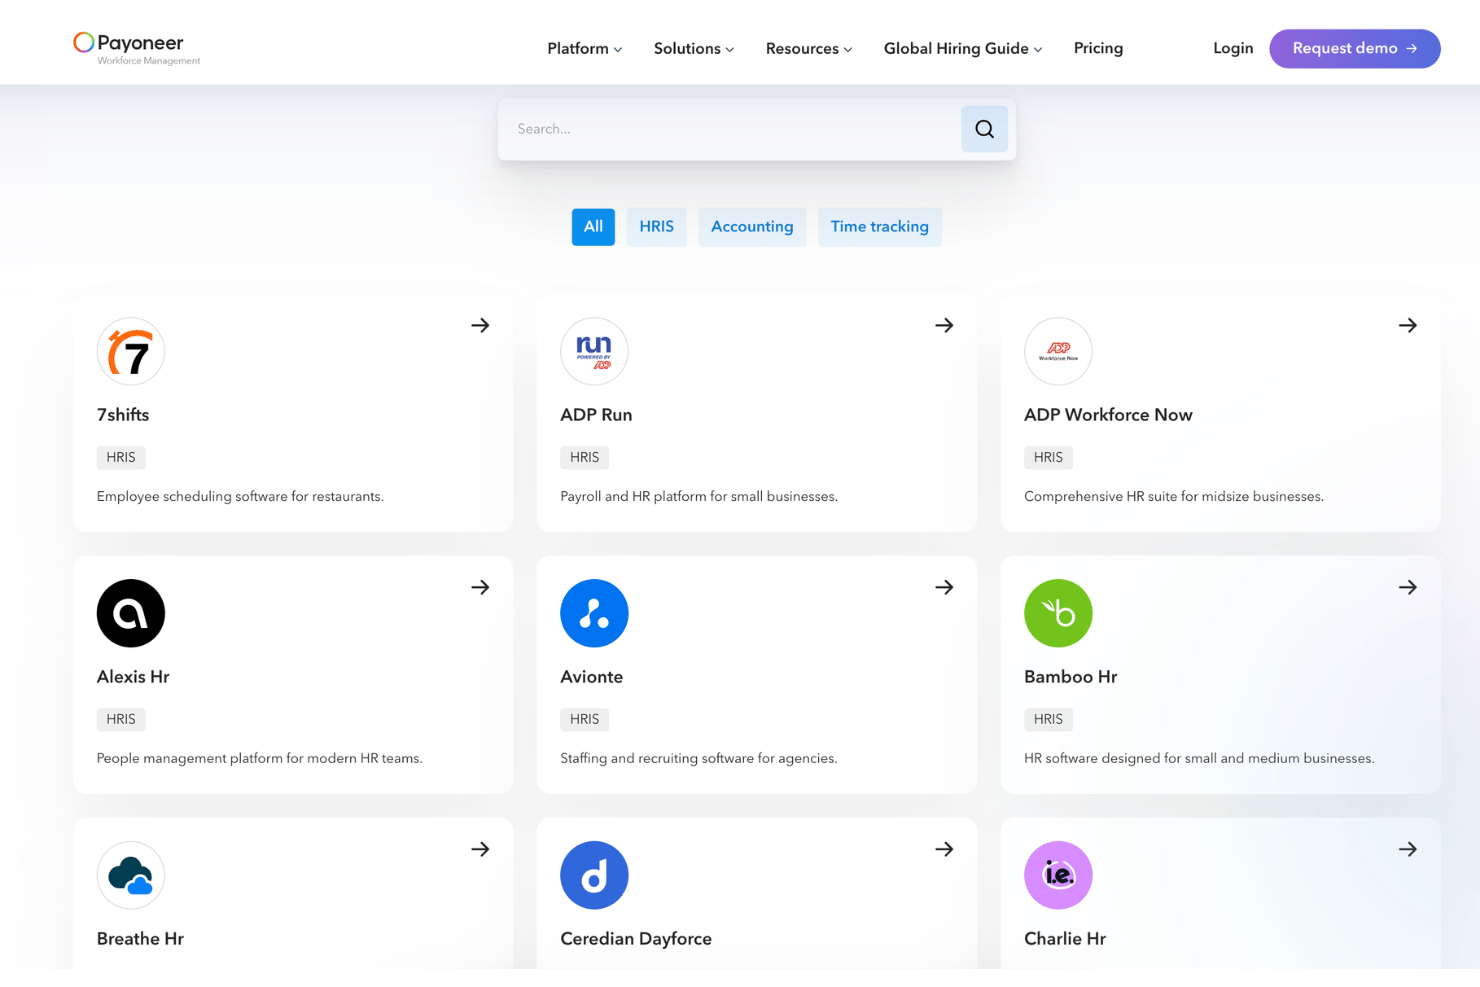Click 'Employee scheduling software for restaurants.' text
Viewport: 1480px width, 987px height.
pos(240,497)
